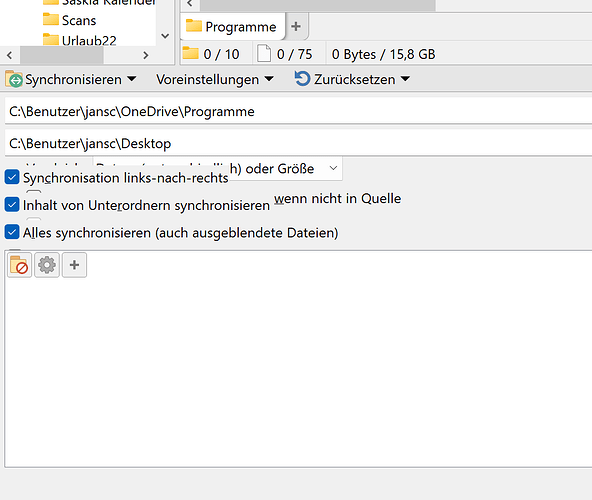Open the gear settings button

[47, 265]
